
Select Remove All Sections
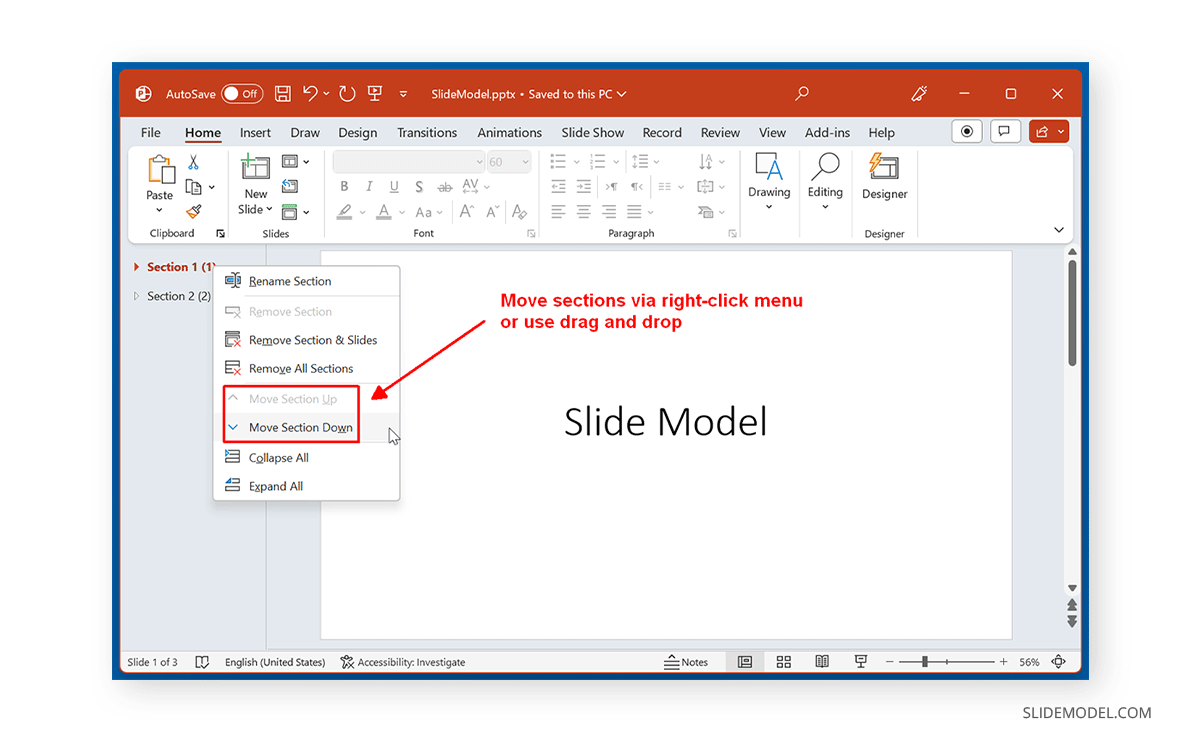(300, 368)
